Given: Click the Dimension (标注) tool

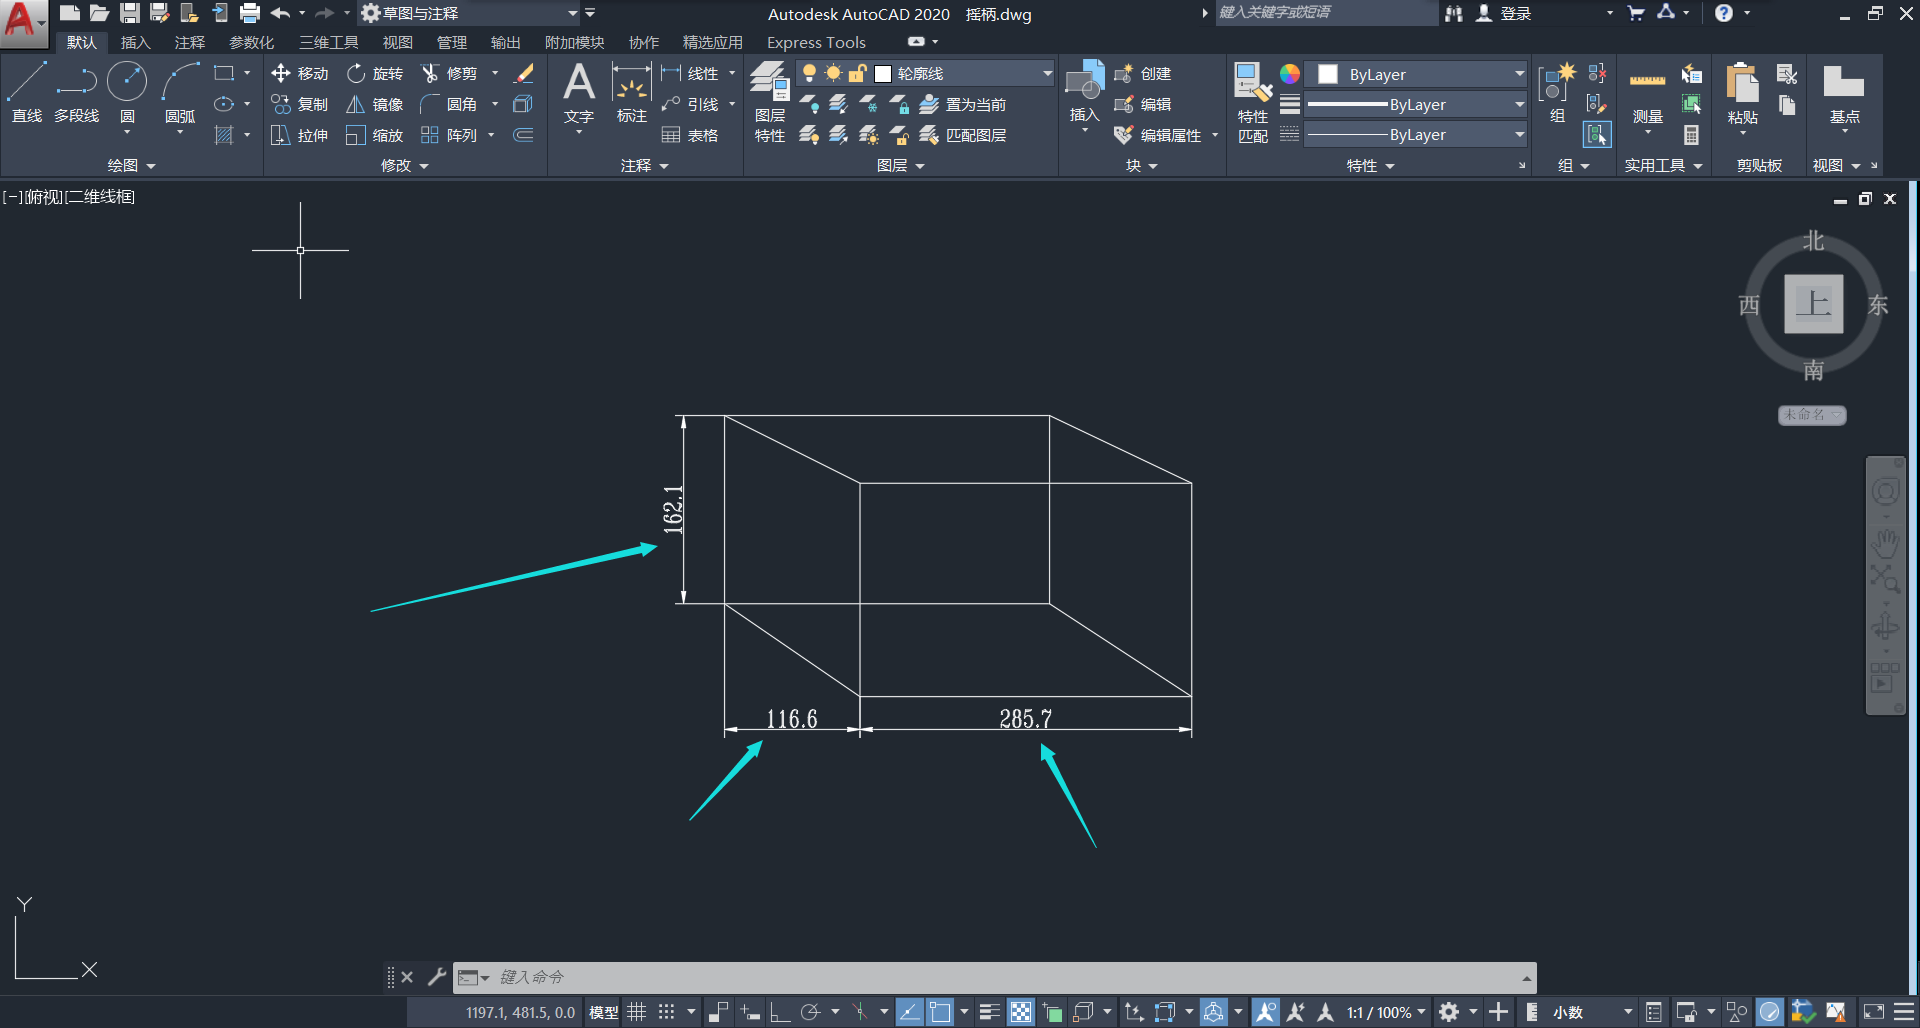Looking at the screenshot, I should pyautogui.click(x=632, y=93).
